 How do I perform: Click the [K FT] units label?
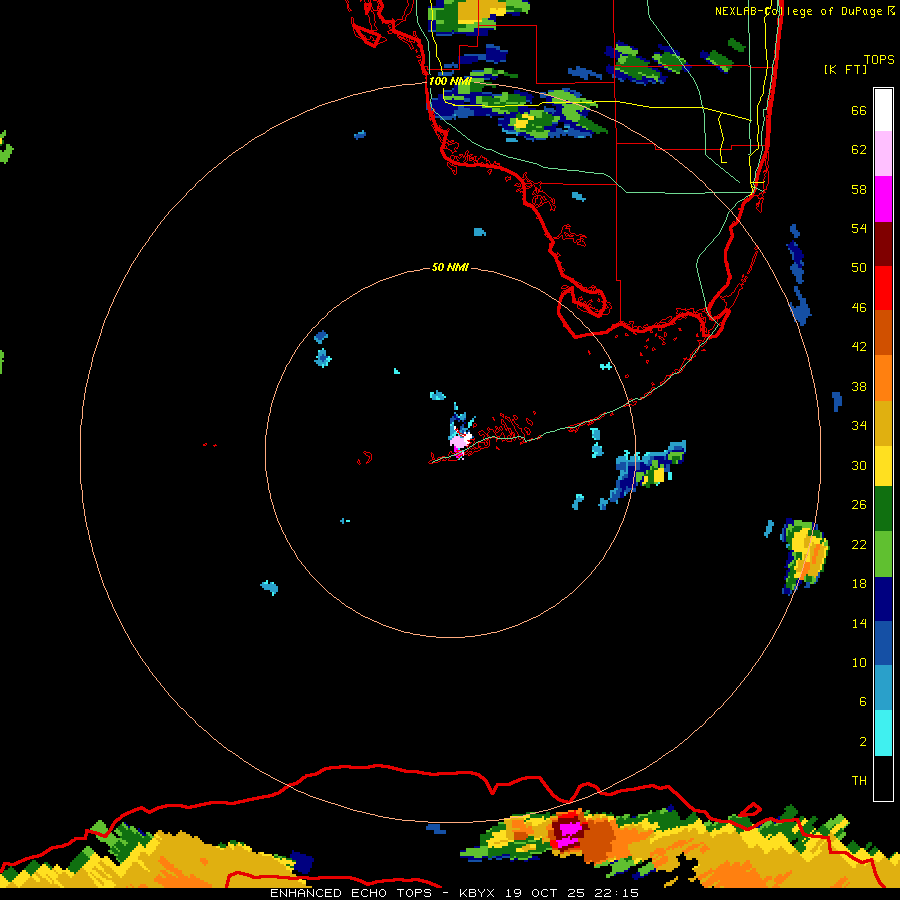(x=845, y=69)
